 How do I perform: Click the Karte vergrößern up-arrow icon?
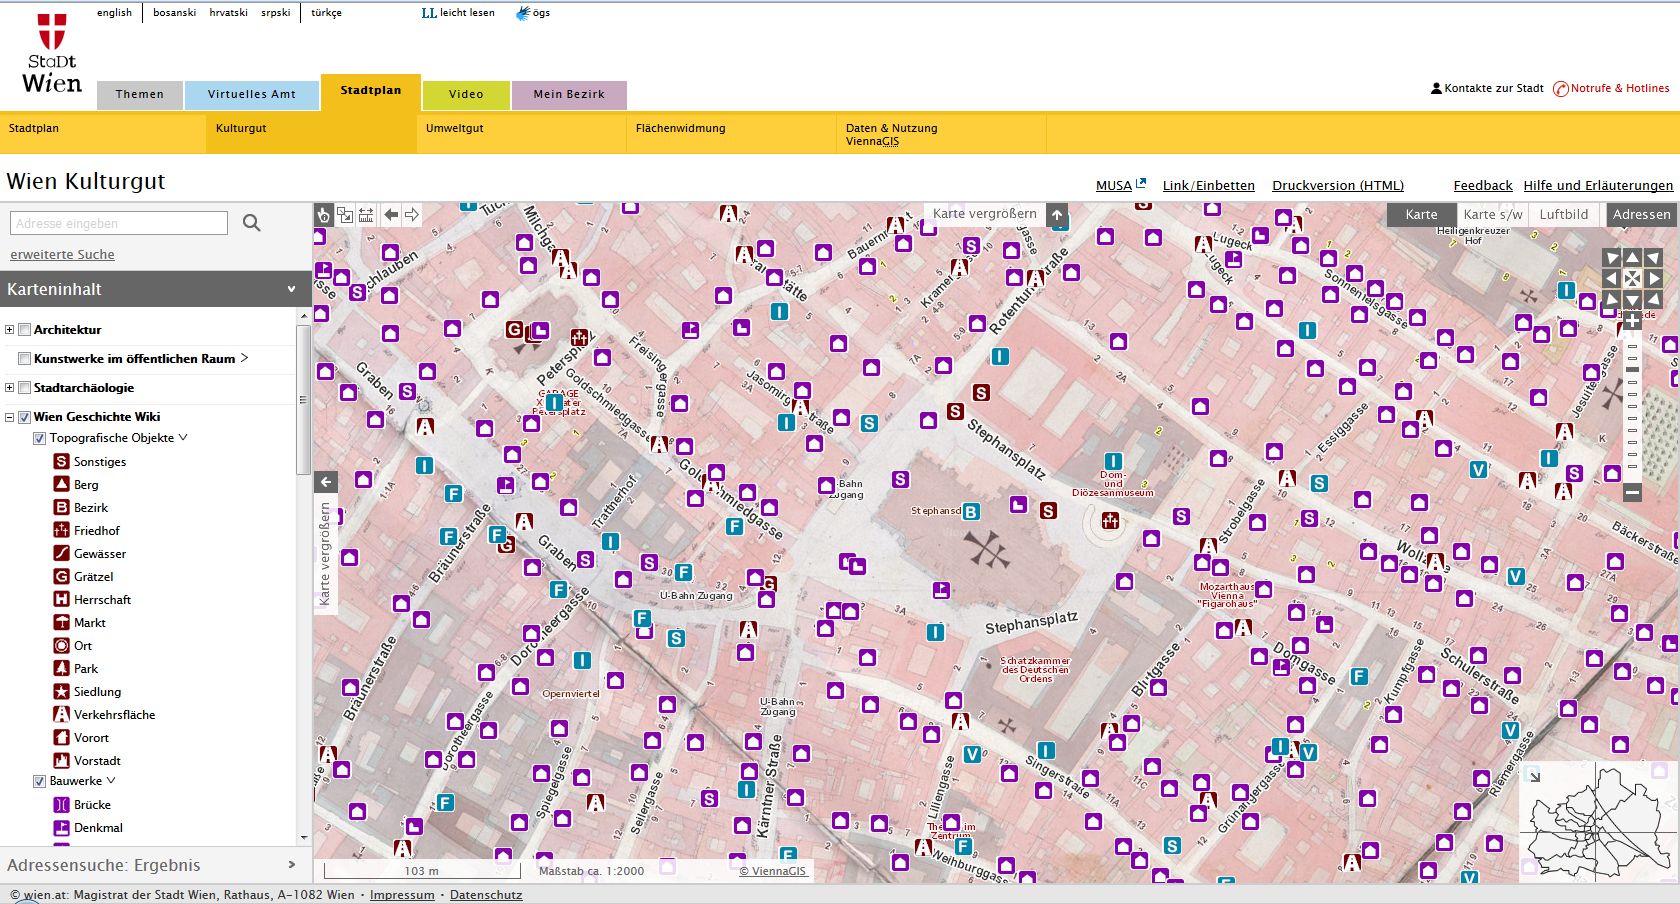(x=1057, y=214)
